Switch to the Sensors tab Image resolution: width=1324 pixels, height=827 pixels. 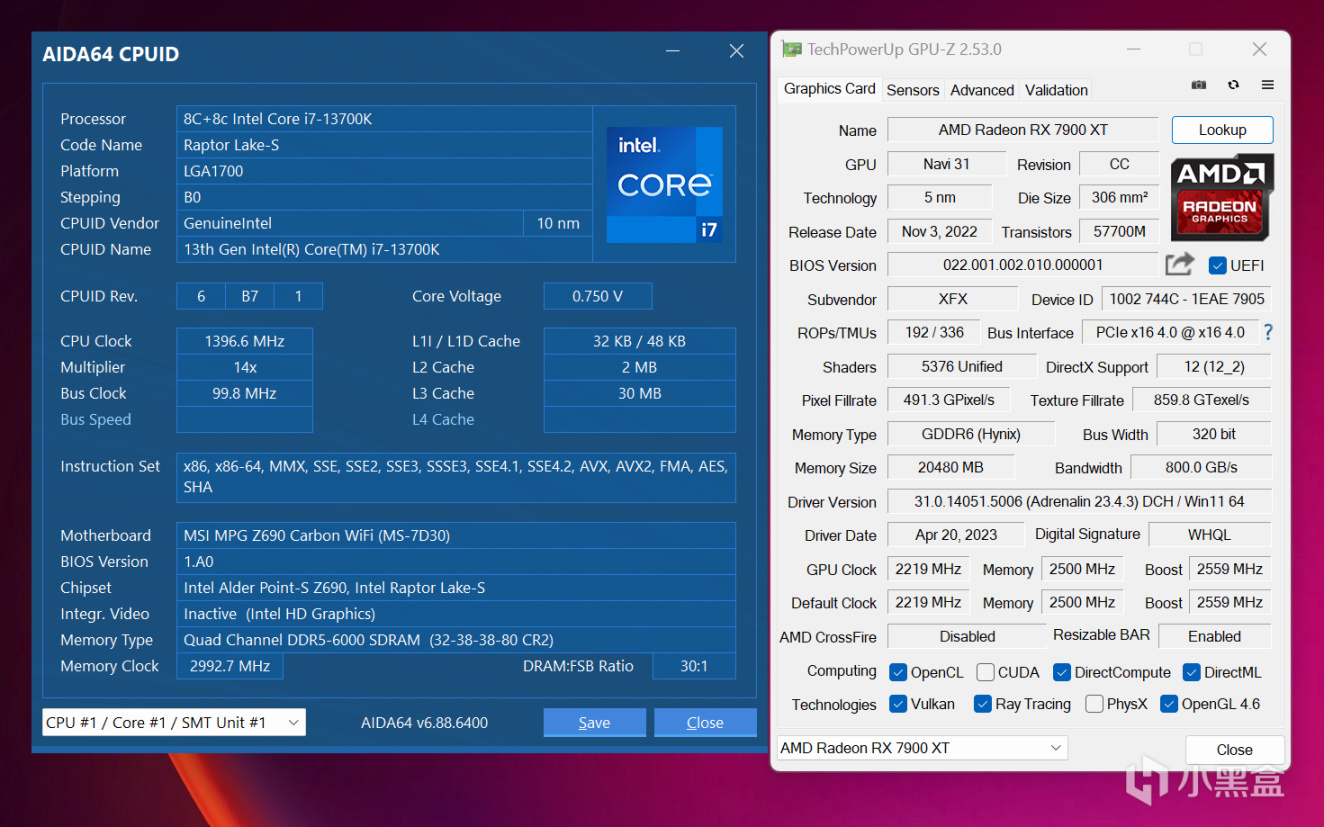coord(913,90)
